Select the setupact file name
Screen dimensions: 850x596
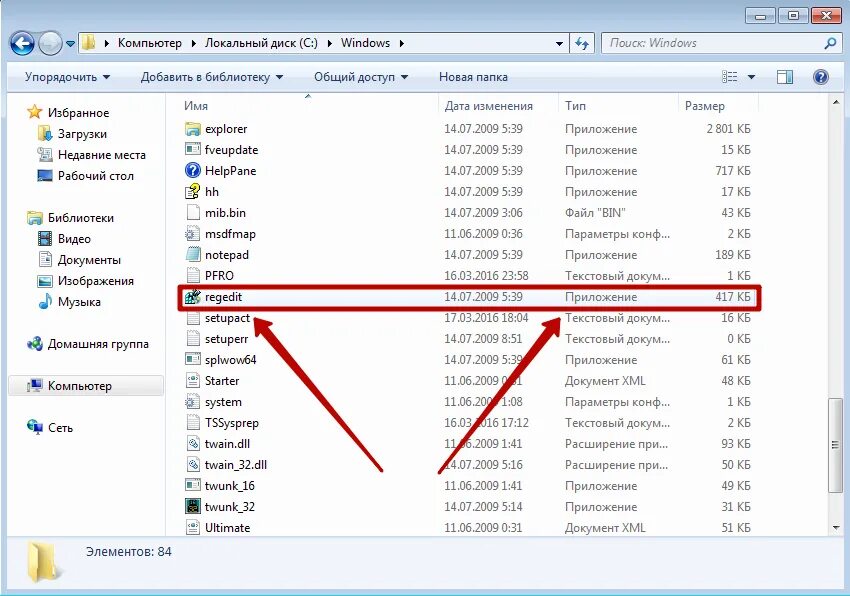(x=227, y=318)
